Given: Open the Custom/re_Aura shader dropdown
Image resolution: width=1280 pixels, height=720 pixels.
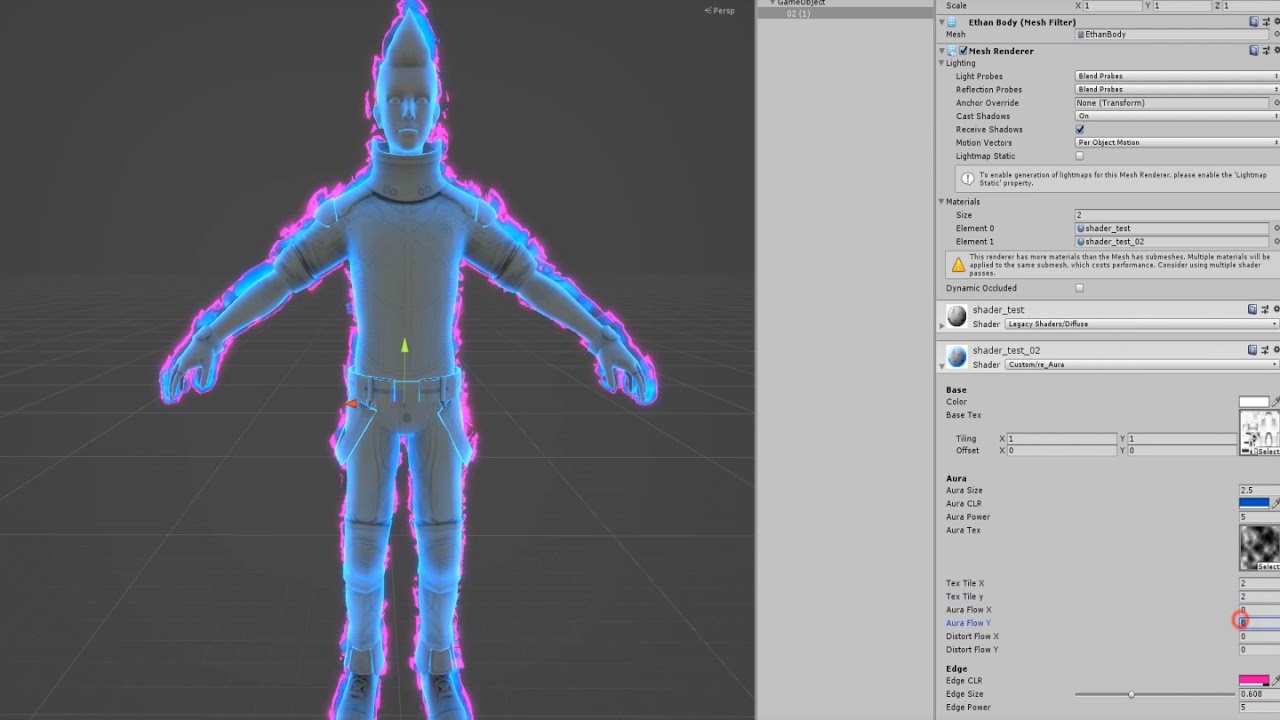Looking at the screenshot, I should coord(1142,364).
